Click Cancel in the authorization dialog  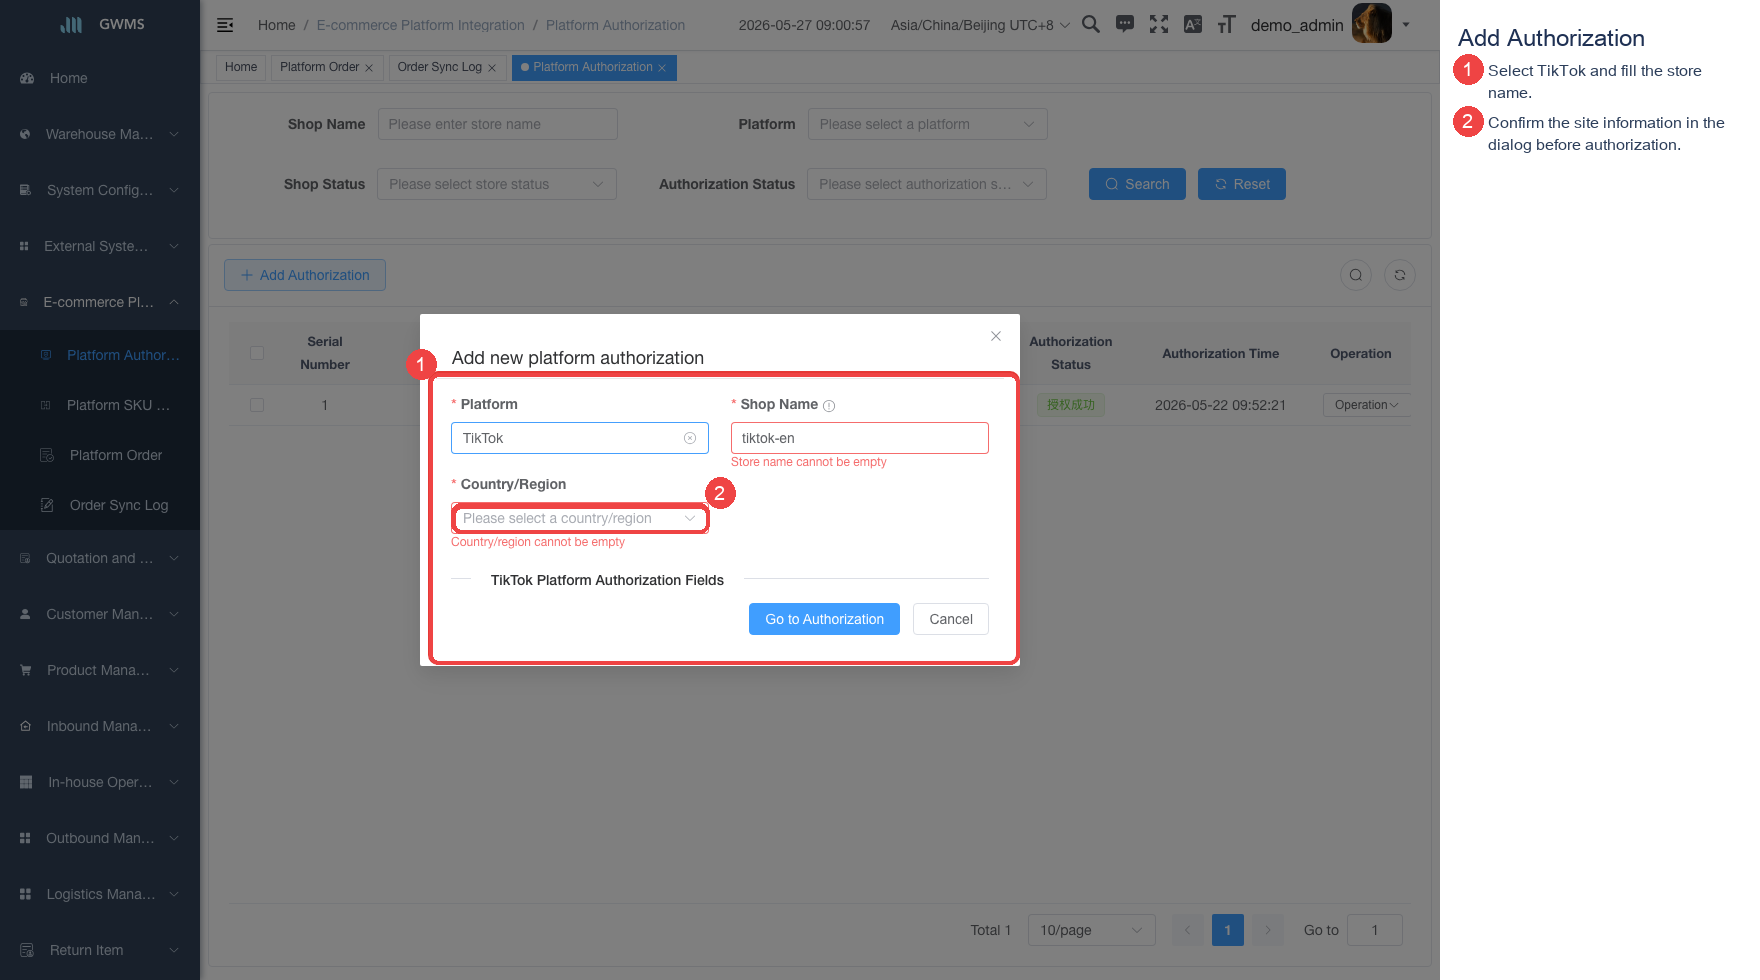(x=951, y=619)
